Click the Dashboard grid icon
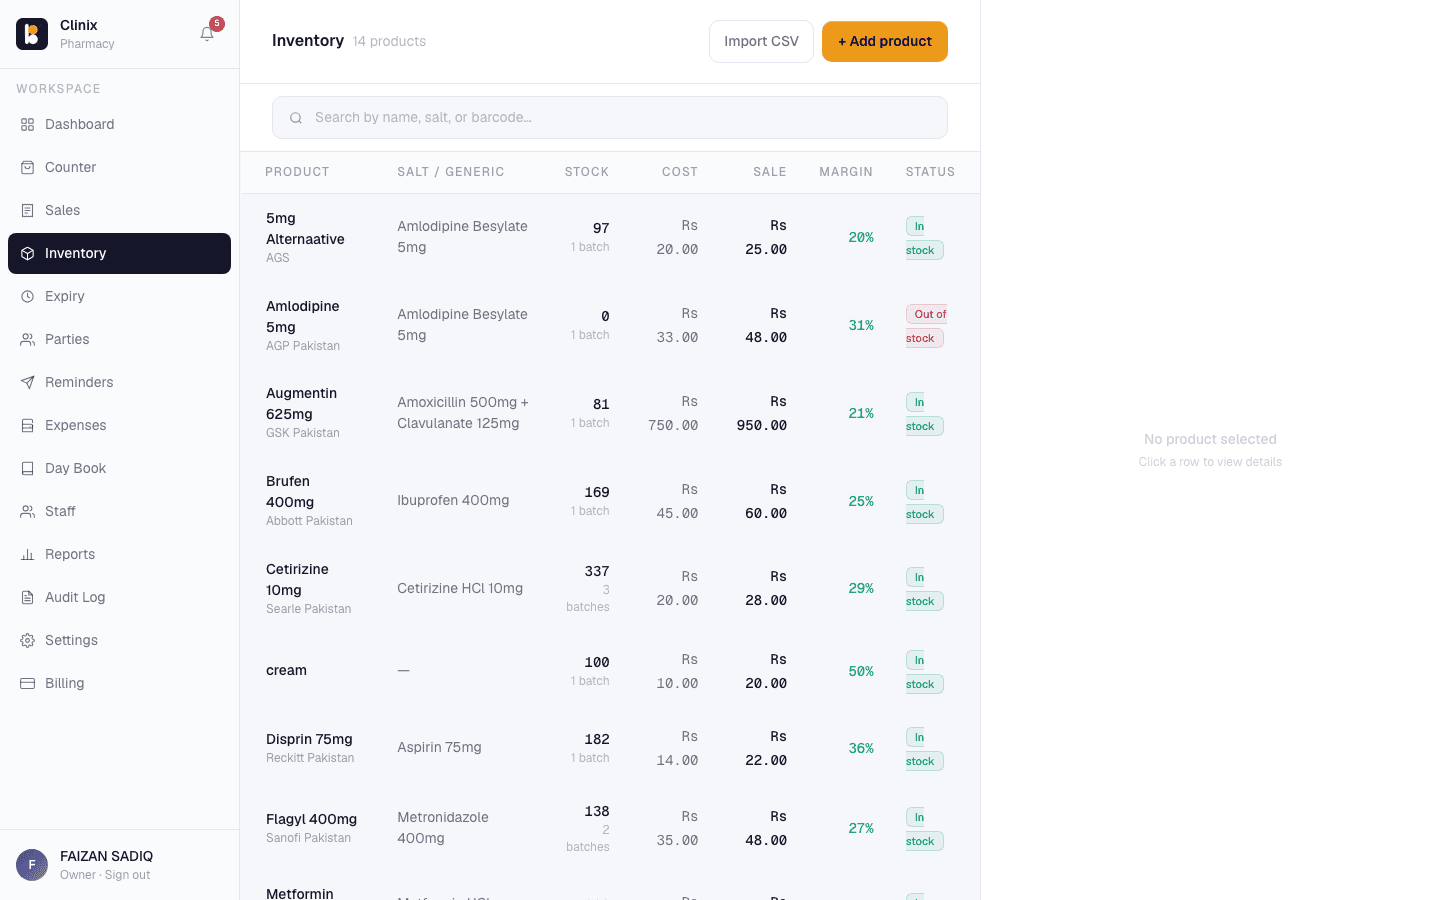The image size is (1440, 900). [x=28, y=125]
